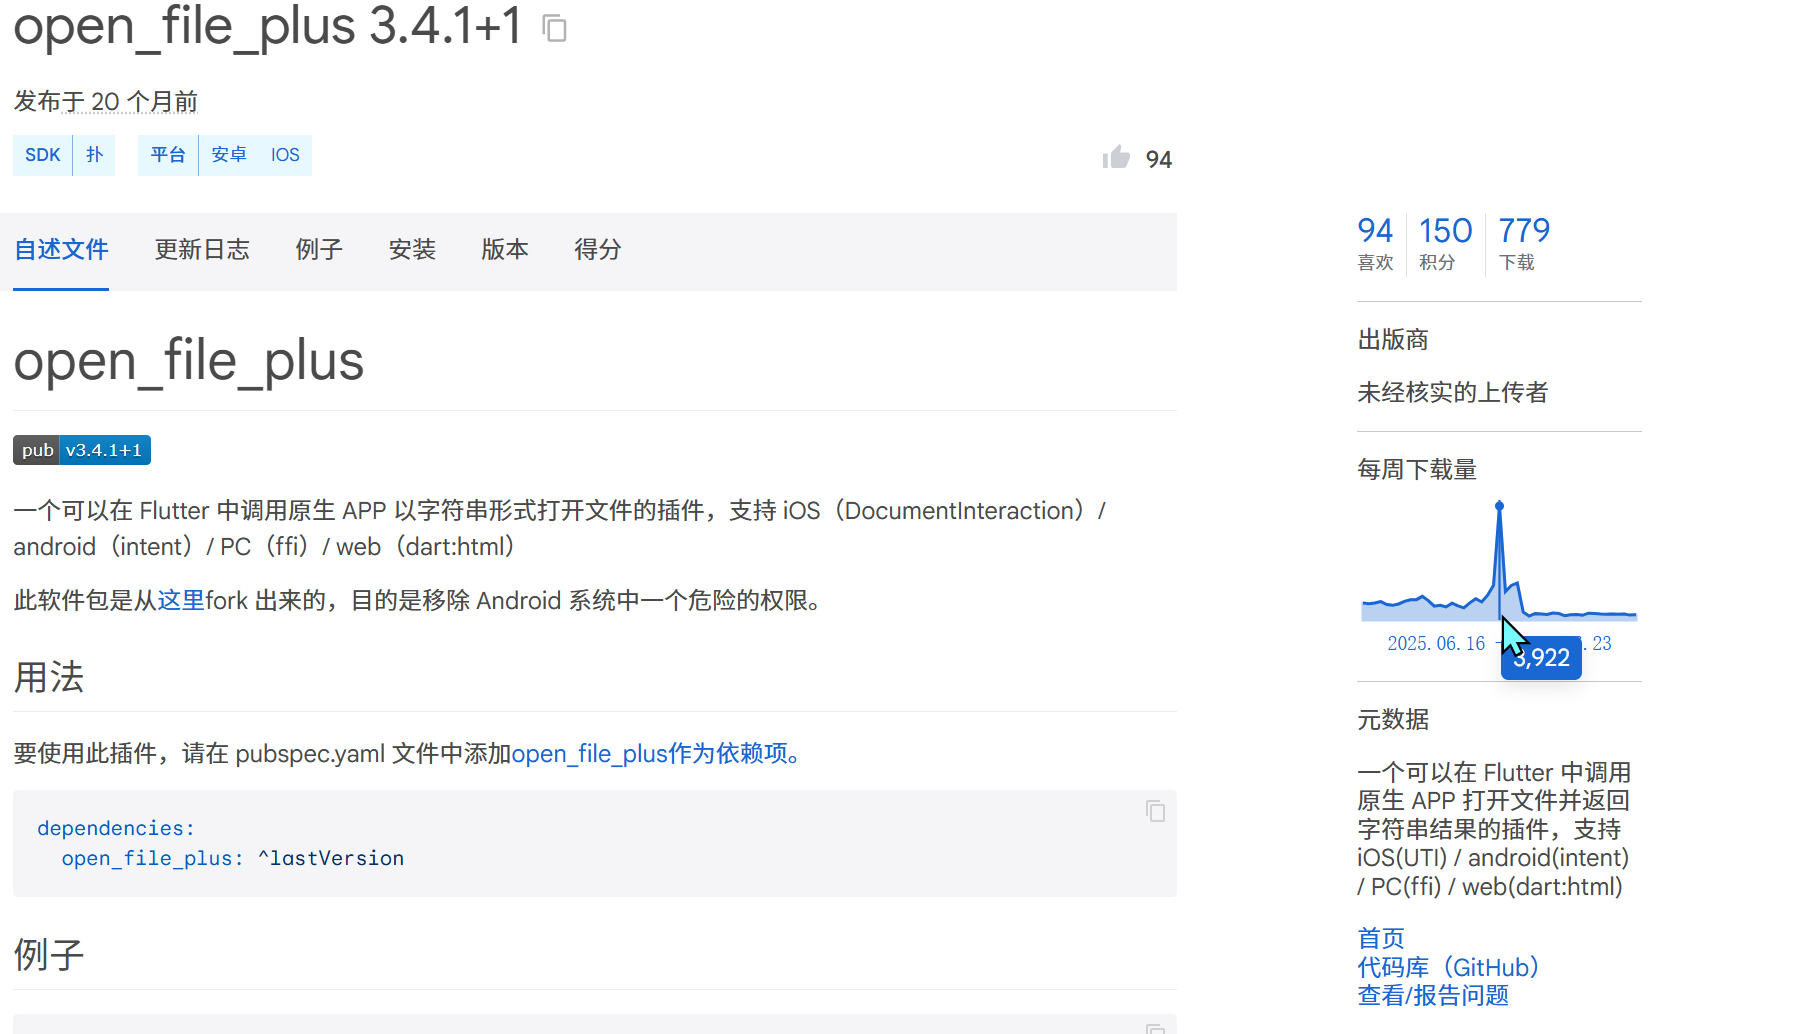Toggle the SDK 扑 filter tag
This screenshot has width=1818, height=1034.
click(x=93, y=155)
